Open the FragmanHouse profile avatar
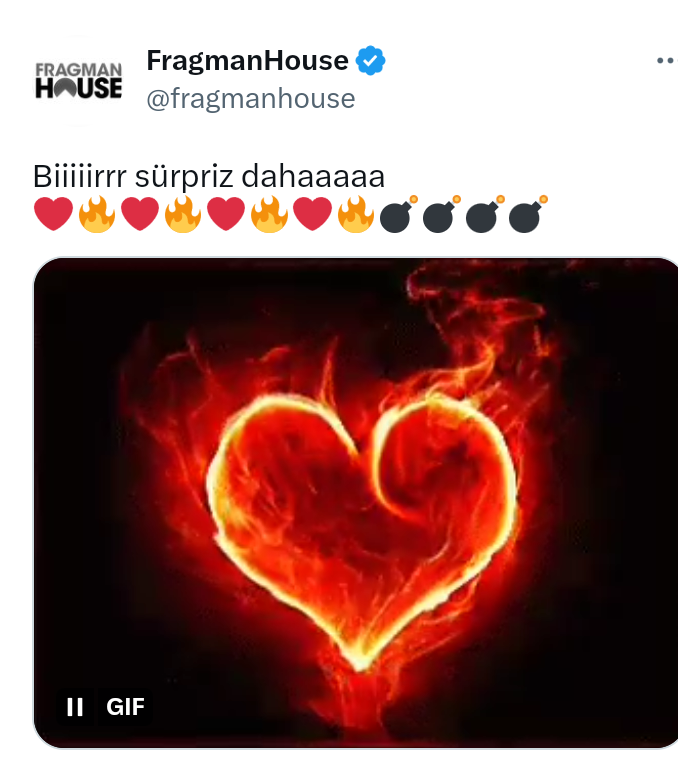This screenshot has height=782, width=678. point(78,80)
